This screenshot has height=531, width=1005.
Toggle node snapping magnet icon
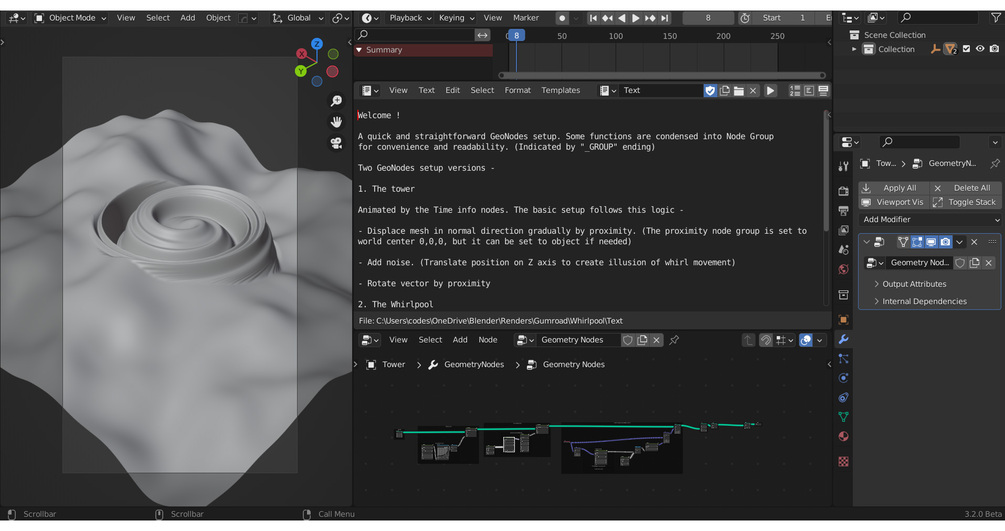[765, 340]
